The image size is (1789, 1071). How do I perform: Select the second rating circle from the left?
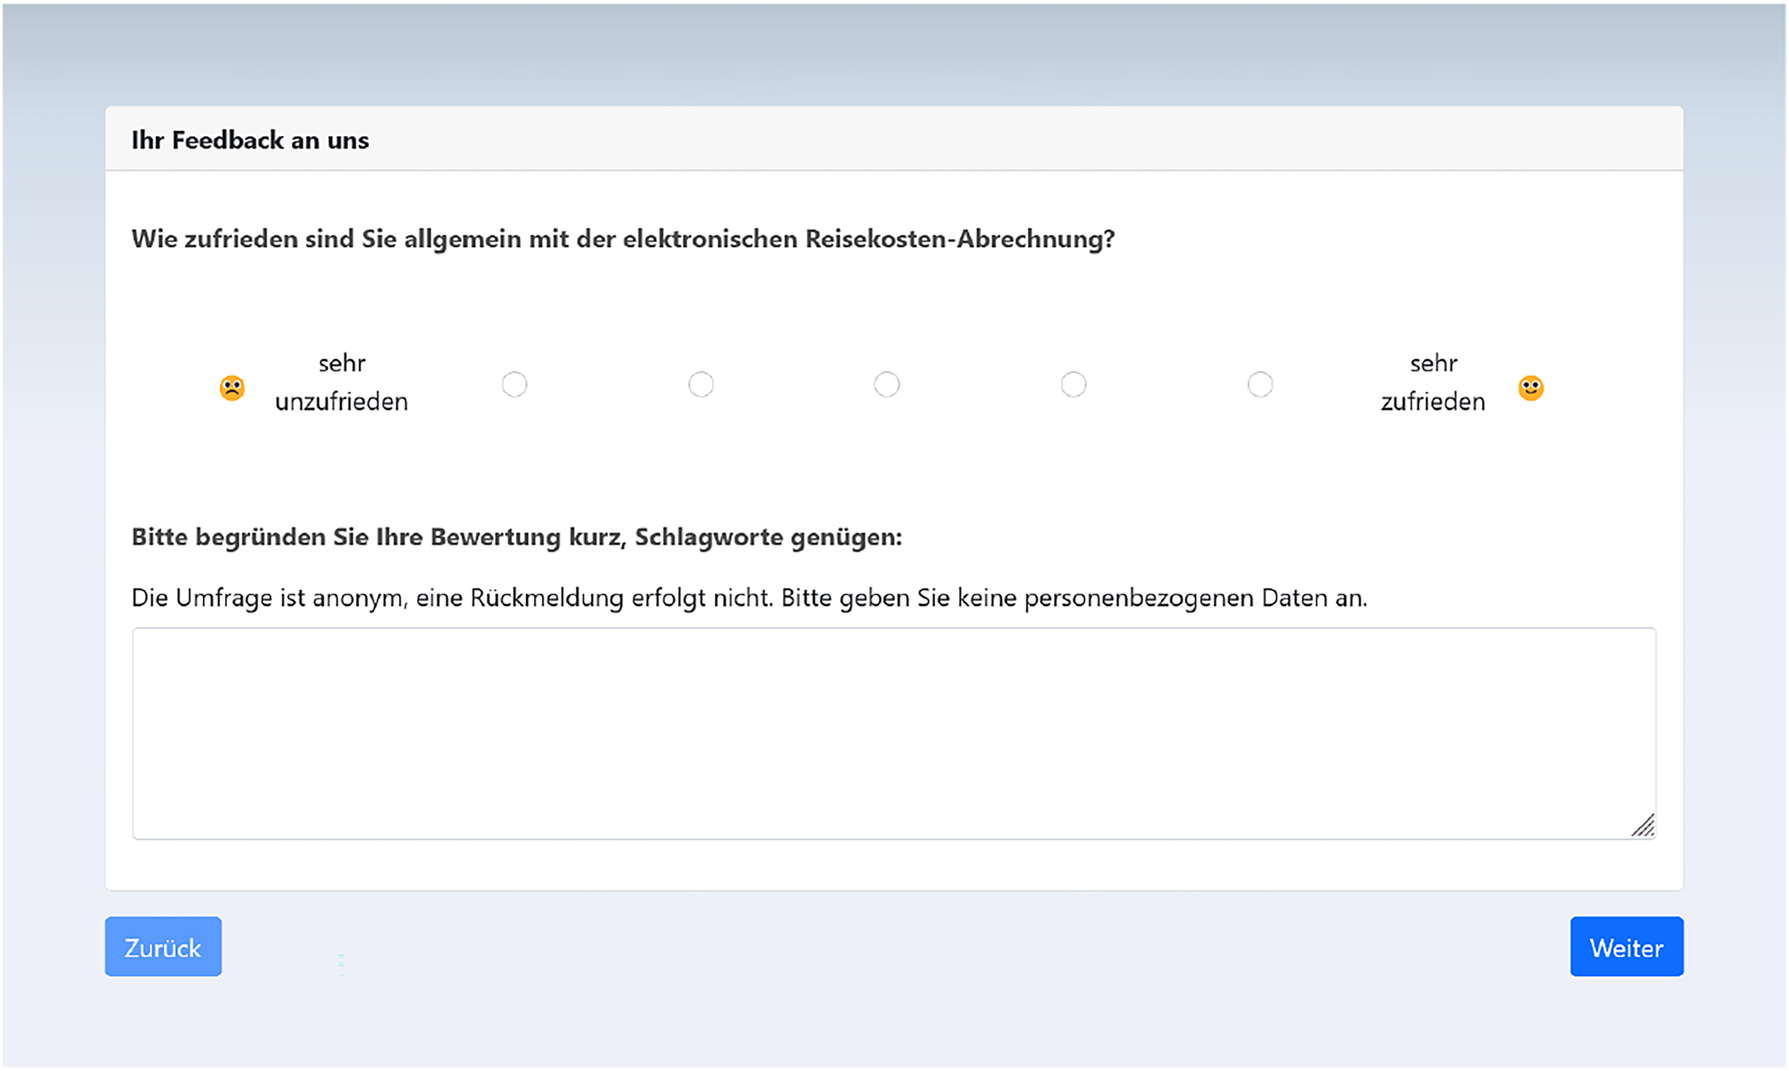701,384
